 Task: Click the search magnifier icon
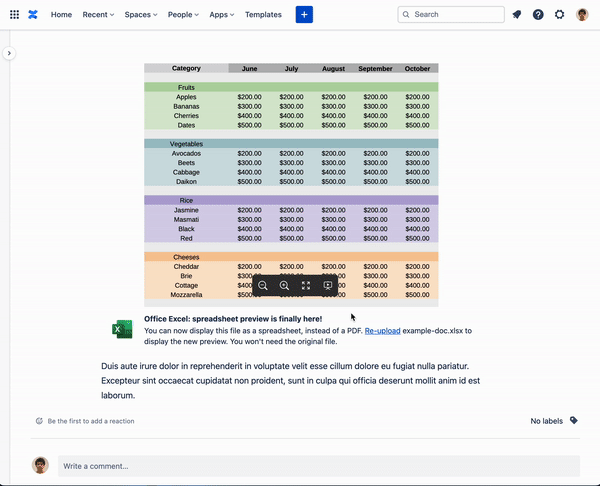point(406,15)
